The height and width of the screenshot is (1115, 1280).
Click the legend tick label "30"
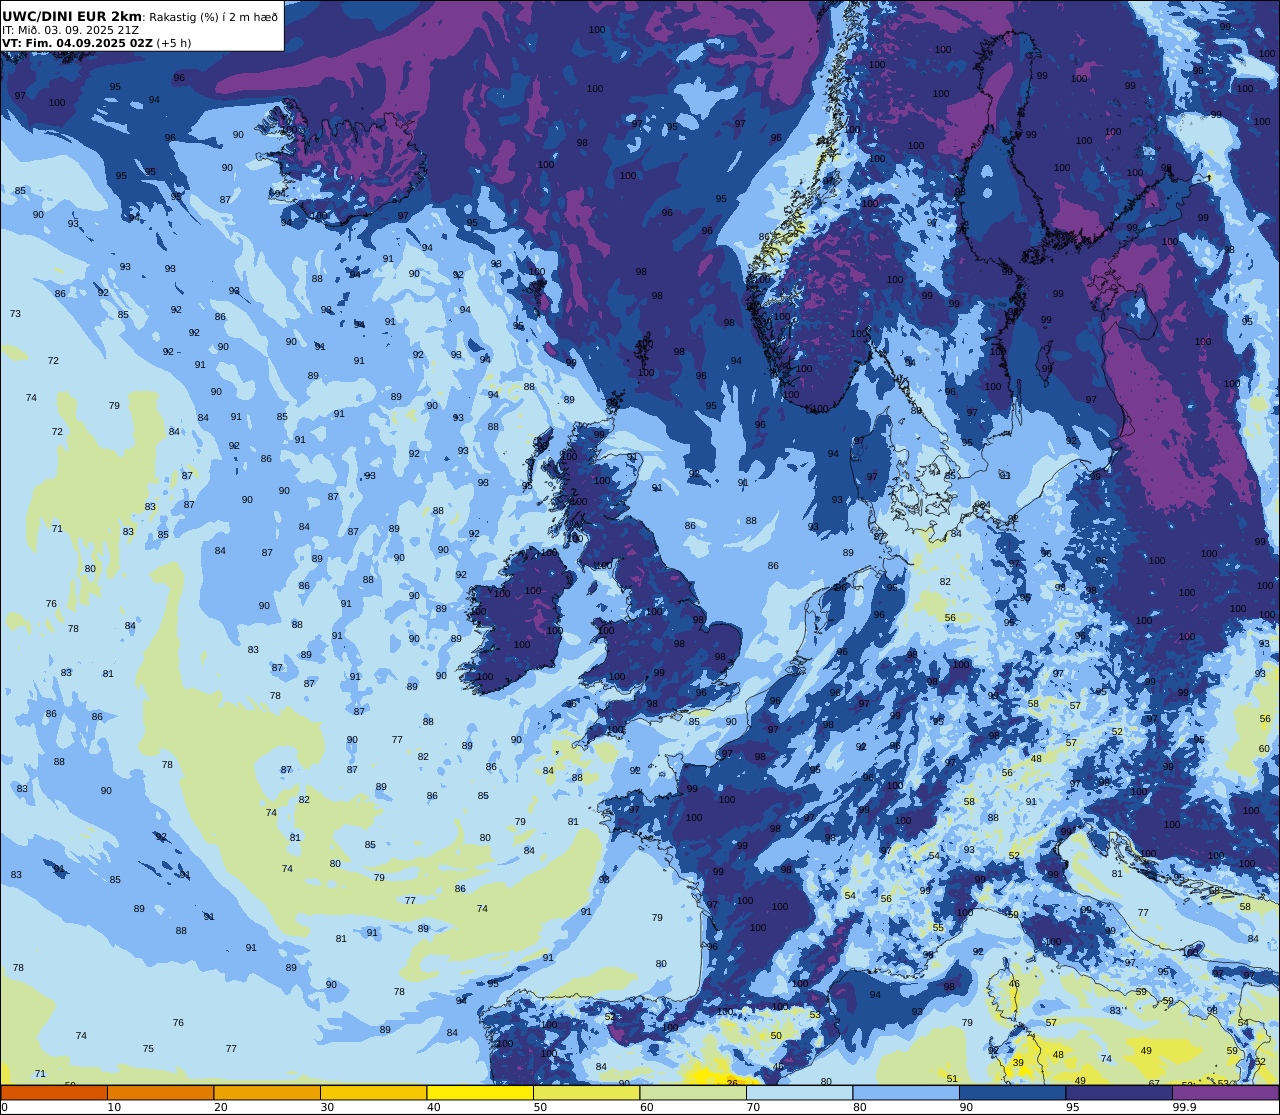pyautogui.click(x=327, y=1107)
